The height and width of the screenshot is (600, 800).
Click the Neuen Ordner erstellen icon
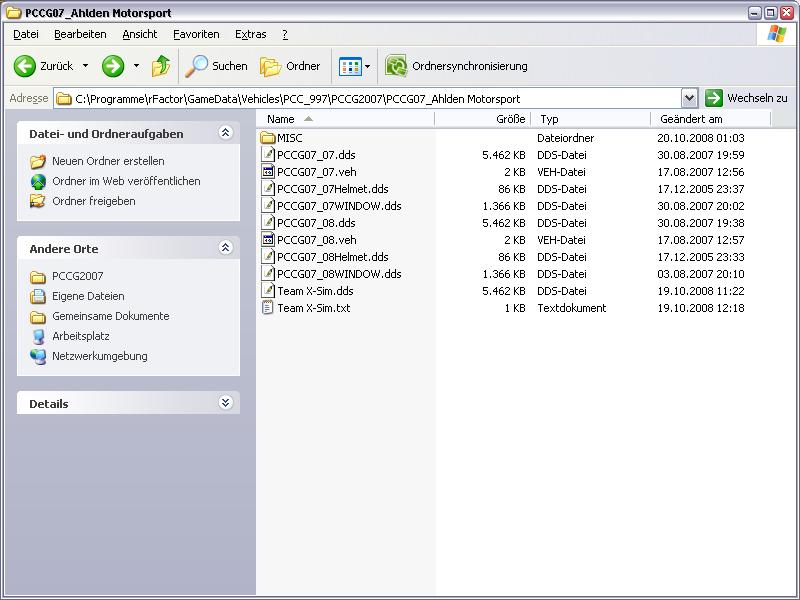pyautogui.click(x=38, y=161)
